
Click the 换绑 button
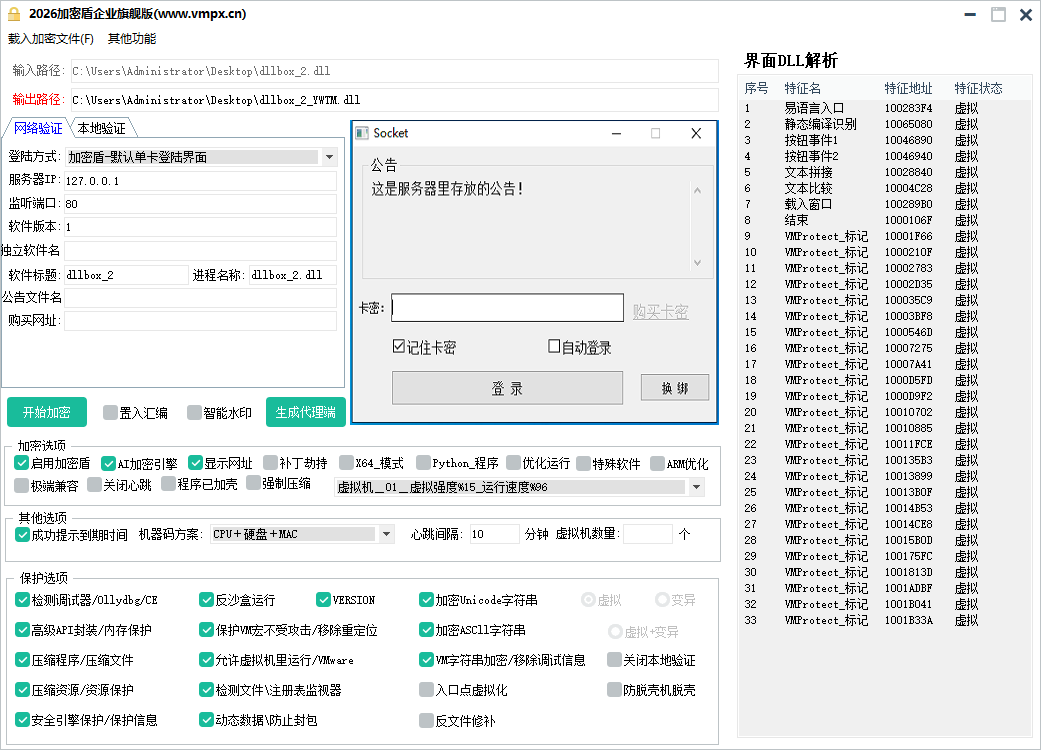coord(675,387)
